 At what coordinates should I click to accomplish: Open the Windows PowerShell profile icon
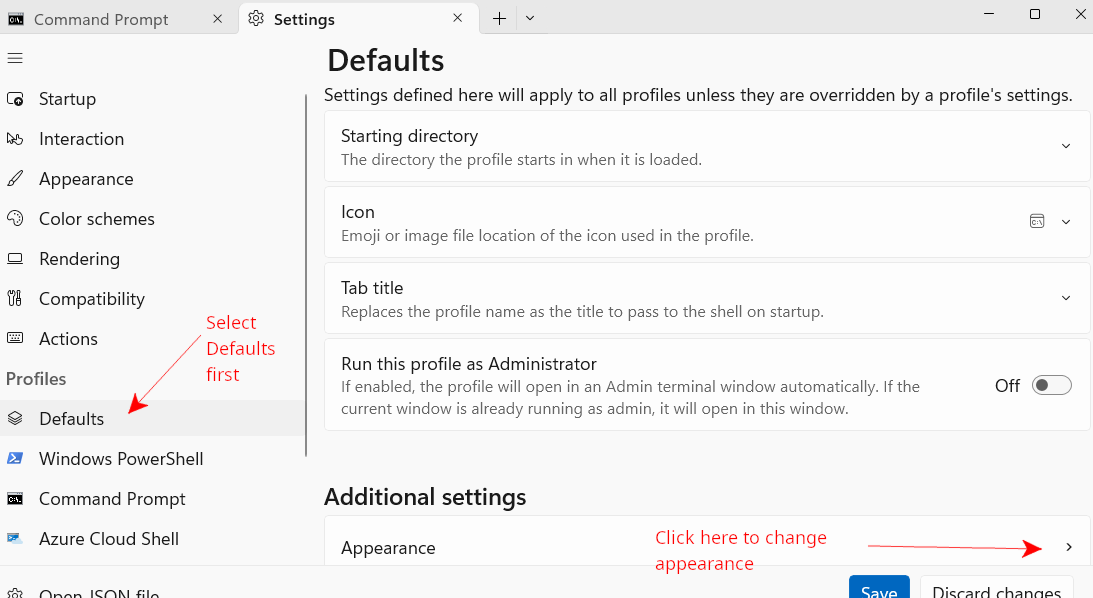click(x=15, y=458)
